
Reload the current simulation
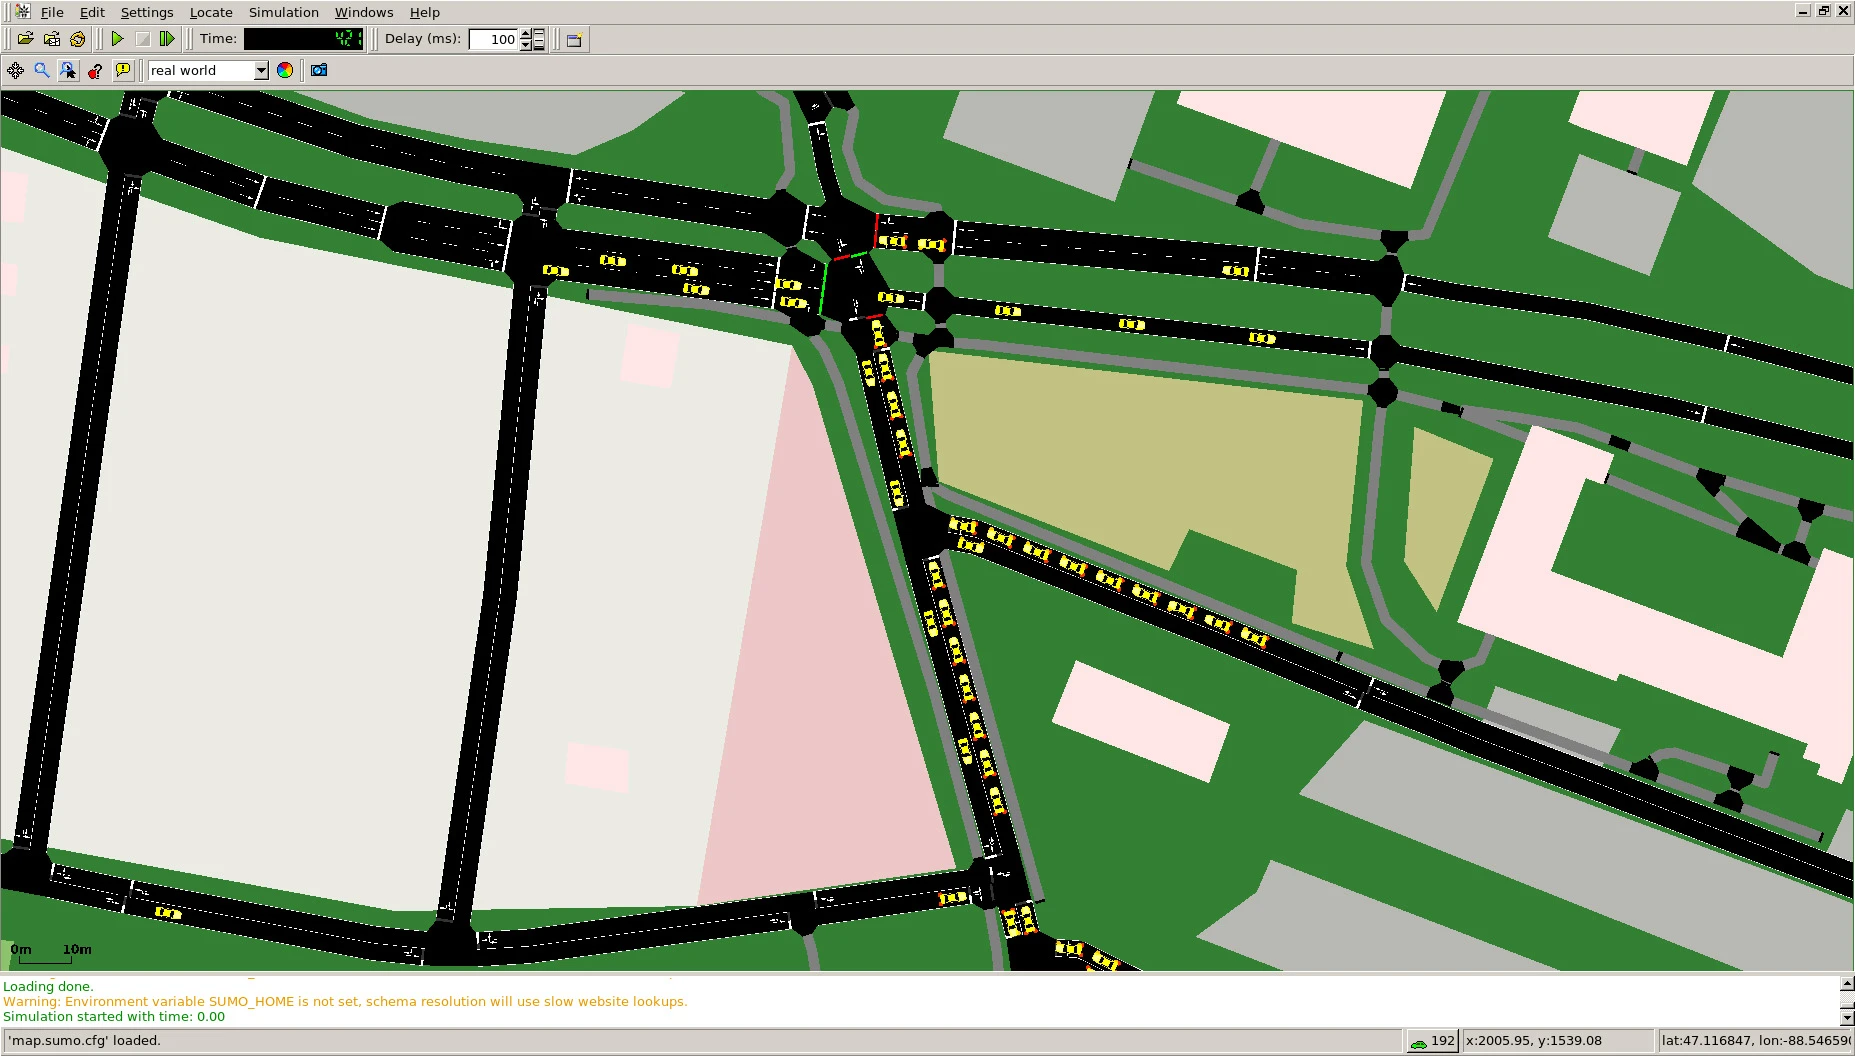click(x=77, y=38)
